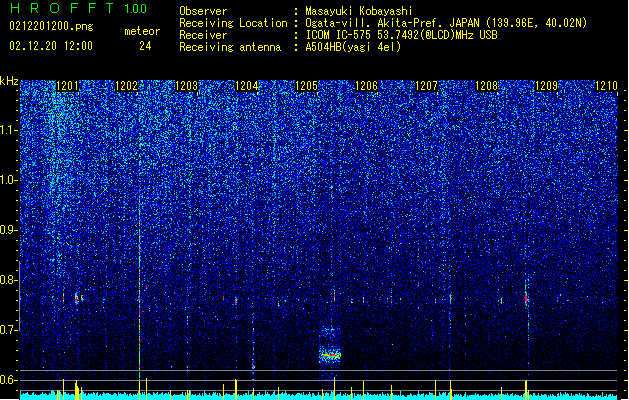Screen dimensions: 629x400
Task: Click the 1205 time marker
Action: 306,86
